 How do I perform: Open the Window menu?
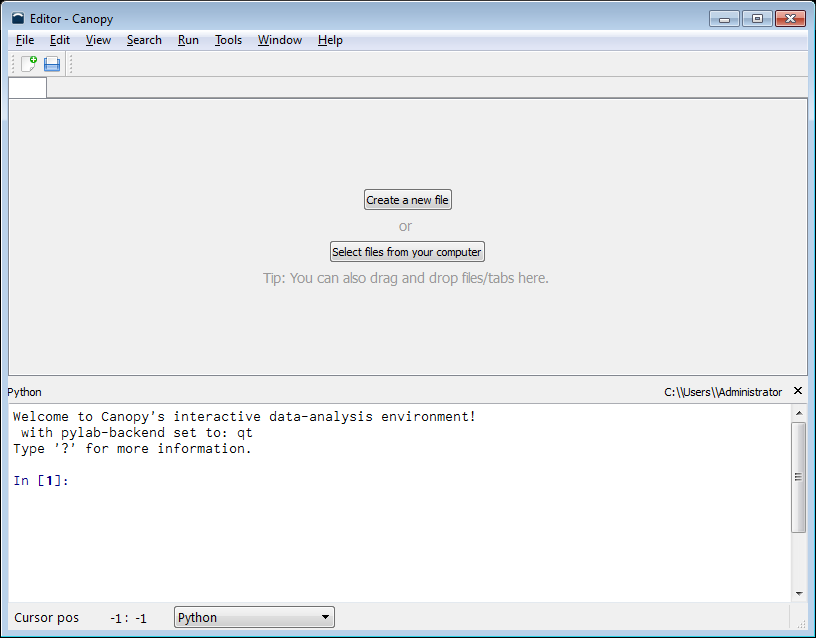280,40
